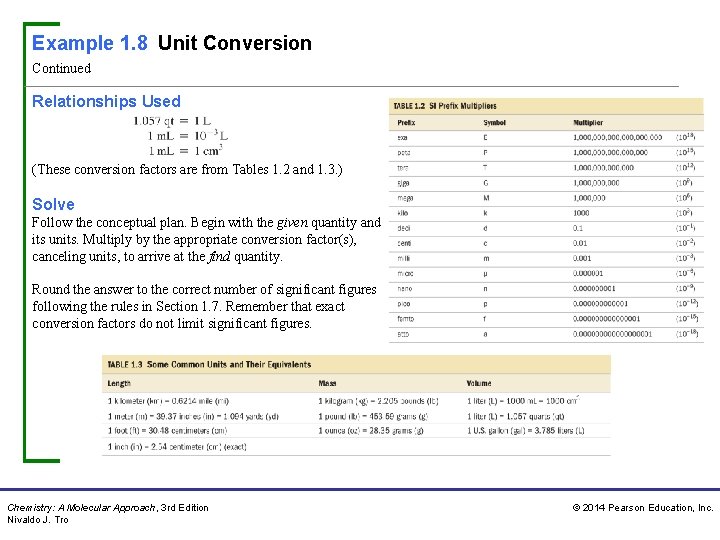
Task: Click the 'TABLE 1.2 SI Prefix Multipliers' title
Action: 444,106
